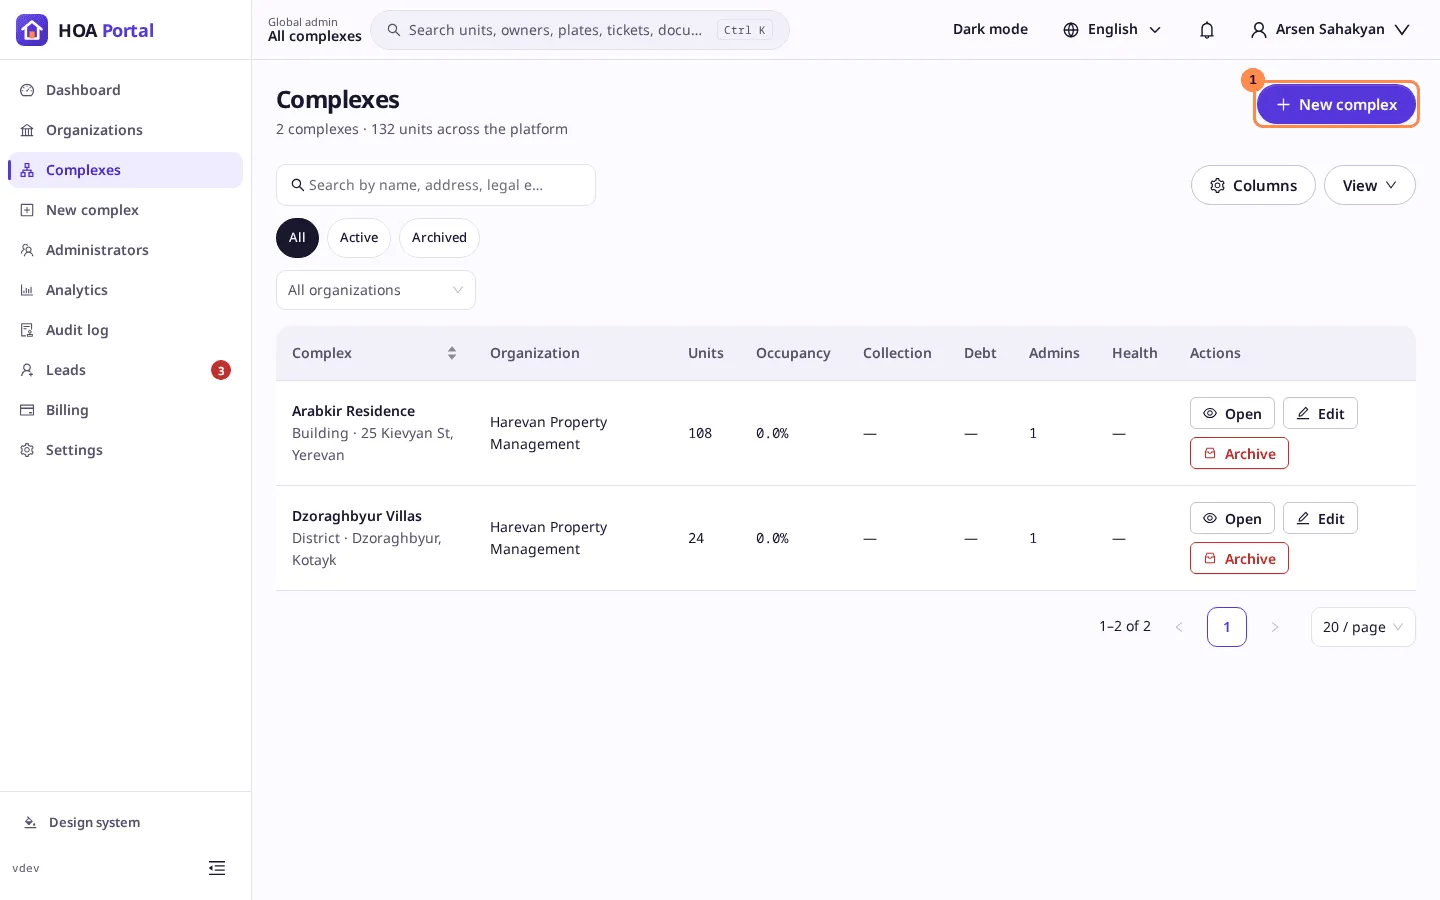This screenshot has height=900, width=1440.
Task: Open New complex sidebar item
Action: click(x=125, y=210)
